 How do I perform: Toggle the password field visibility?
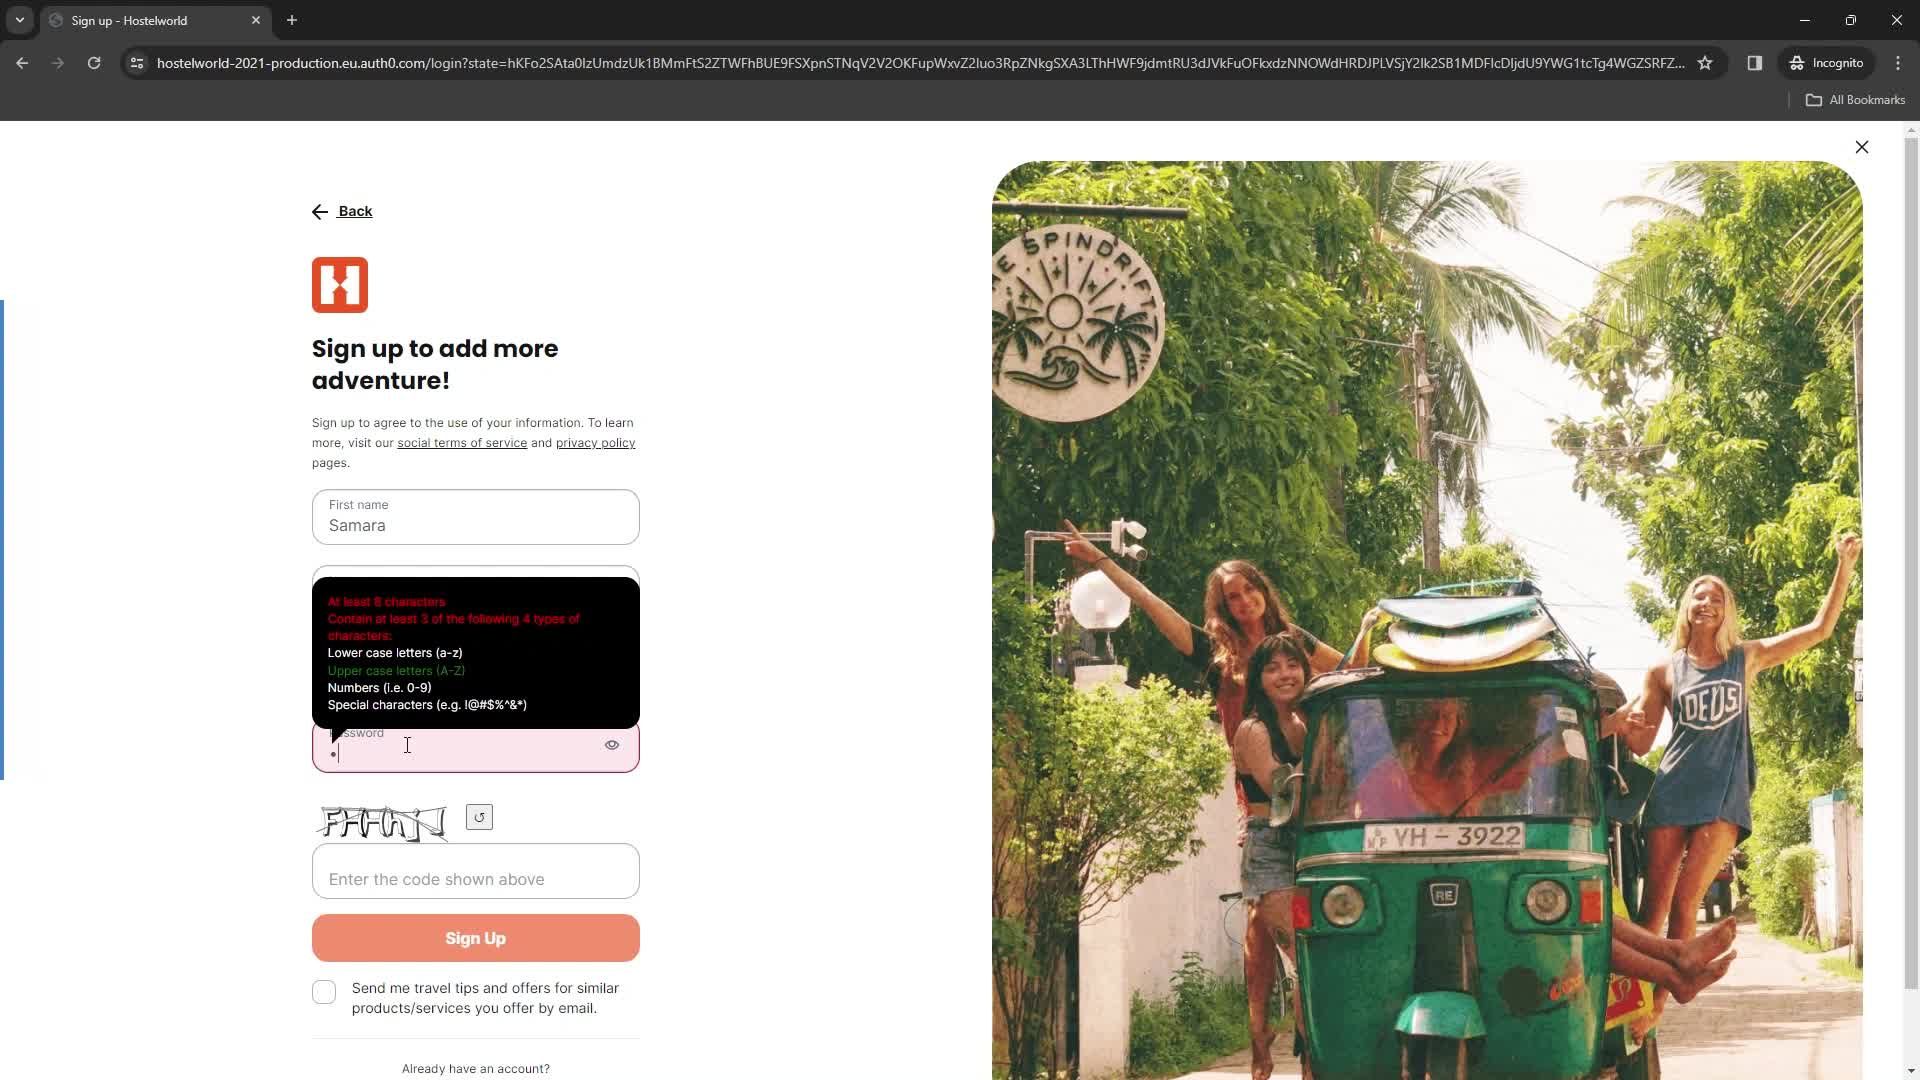coord(613,745)
